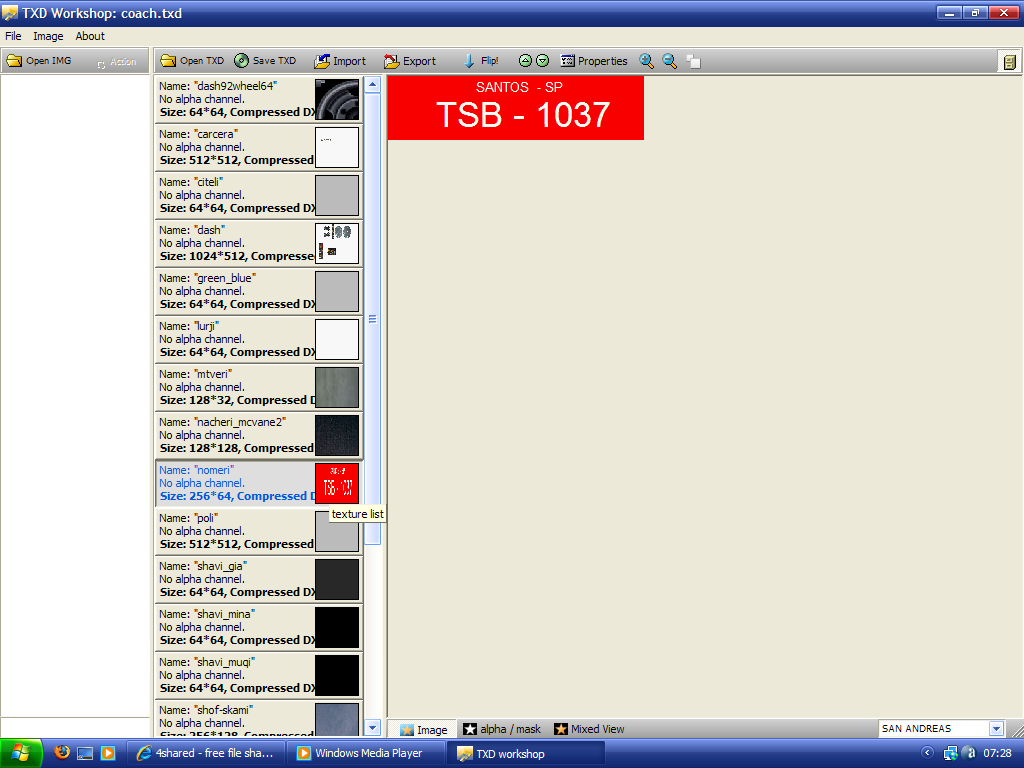This screenshot has height=768, width=1024.
Task: Switch to Mixed View tab
Action: [x=589, y=729]
